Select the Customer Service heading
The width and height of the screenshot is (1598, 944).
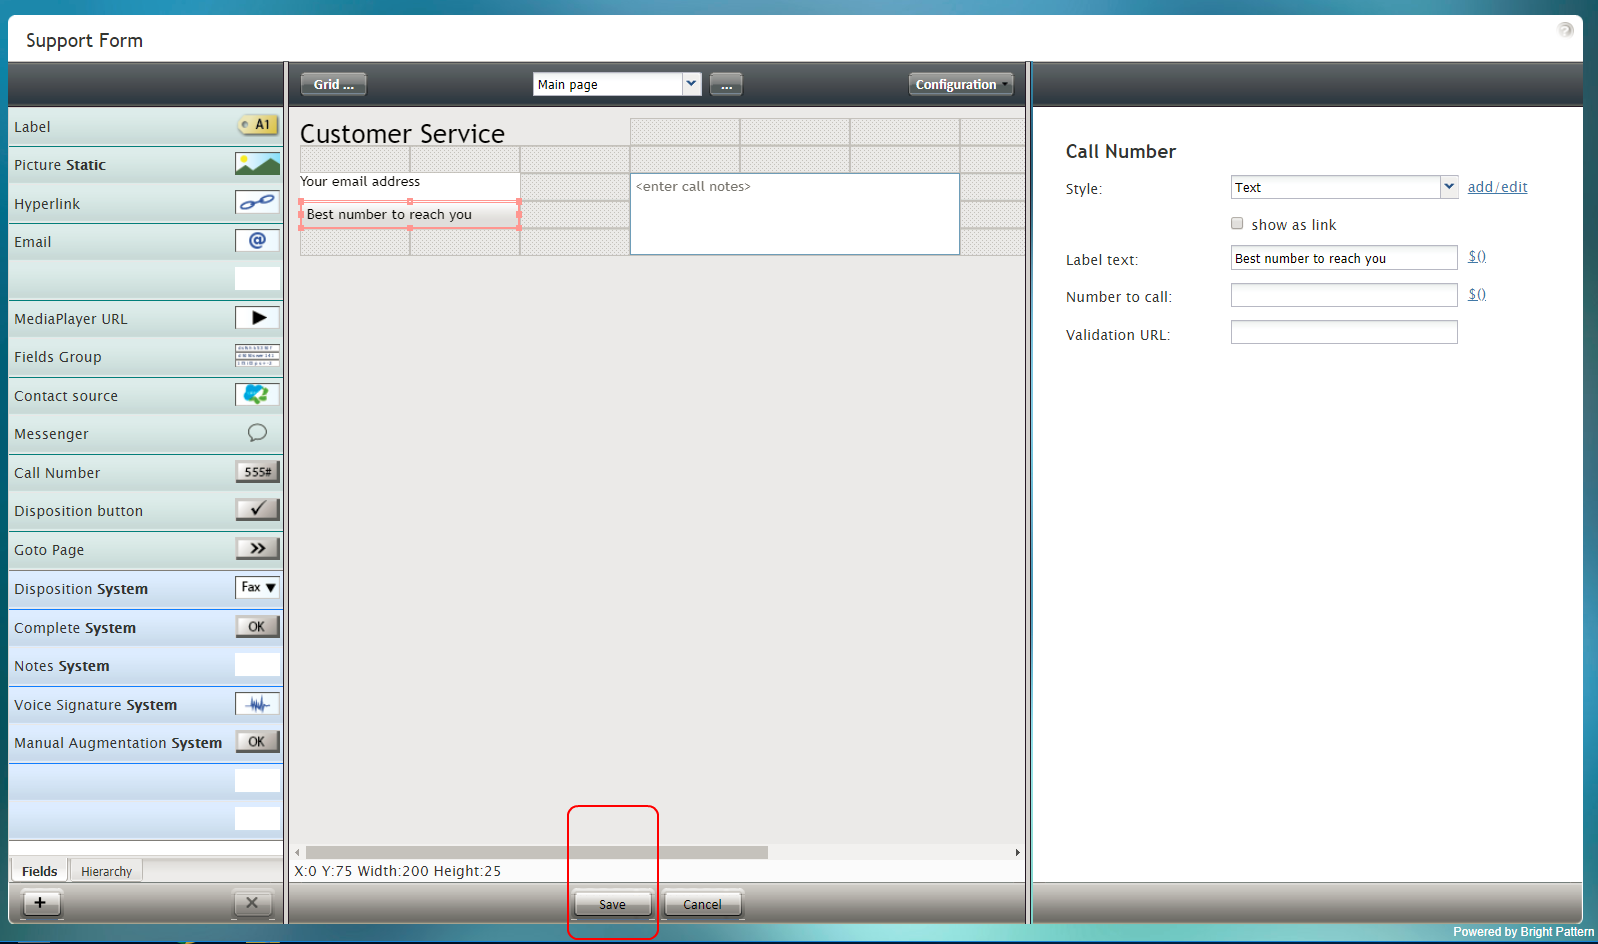pyautogui.click(x=402, y=134)
